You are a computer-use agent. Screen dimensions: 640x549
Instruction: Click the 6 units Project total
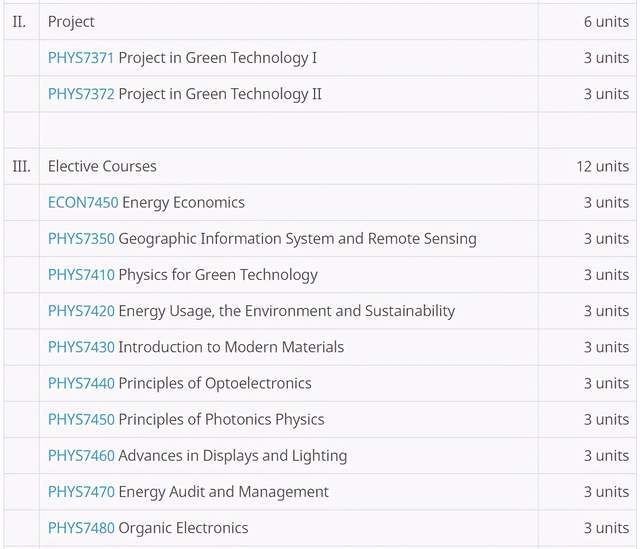click(606, 22)
